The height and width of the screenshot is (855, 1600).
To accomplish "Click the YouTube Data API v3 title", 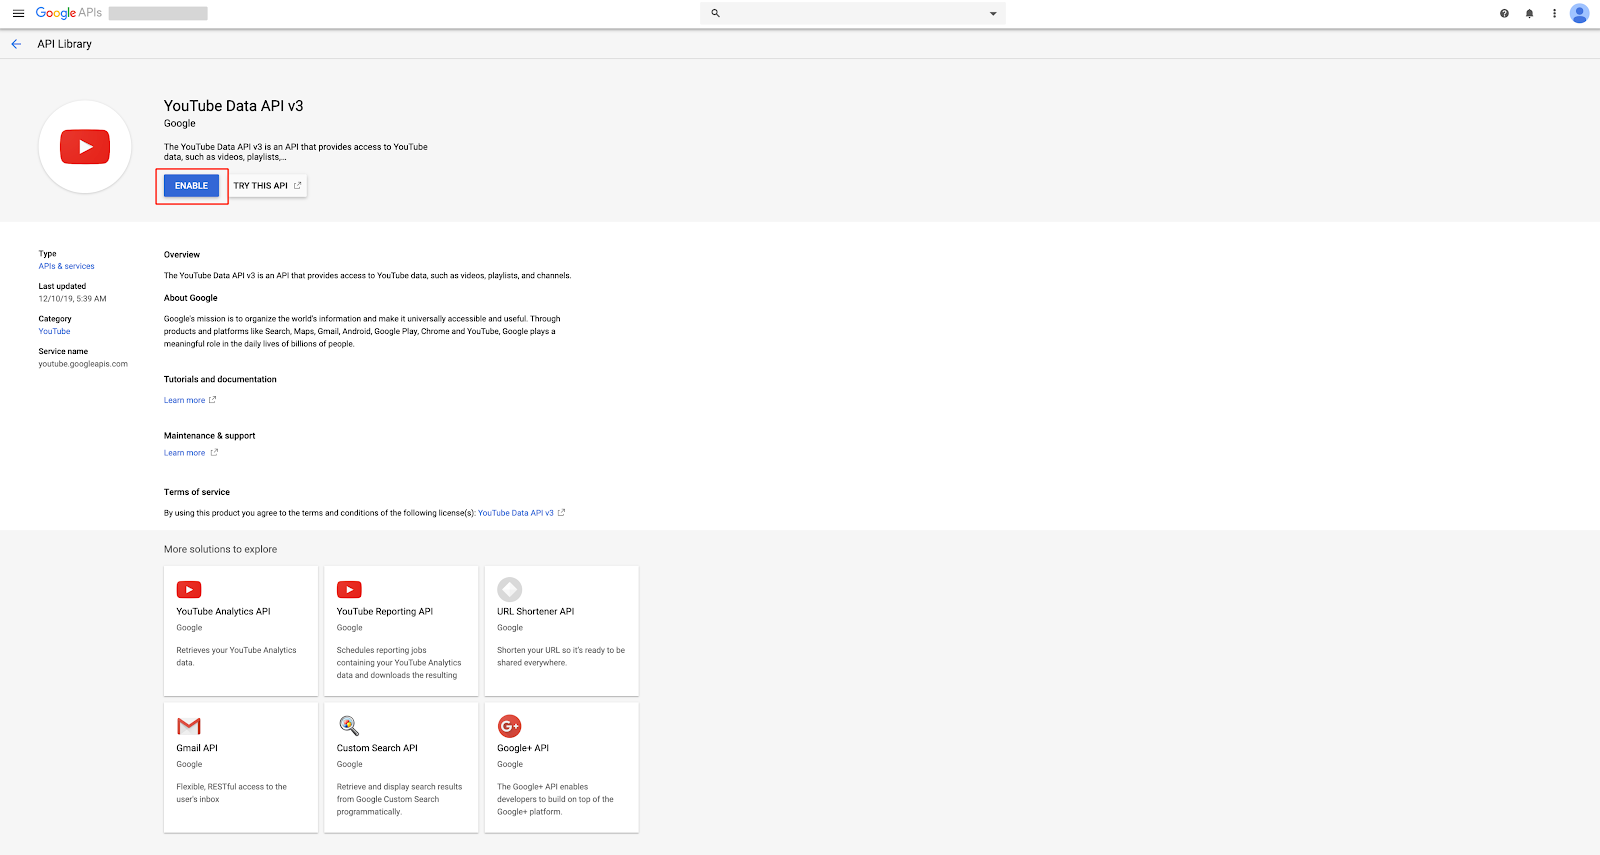I will [234, 106].
